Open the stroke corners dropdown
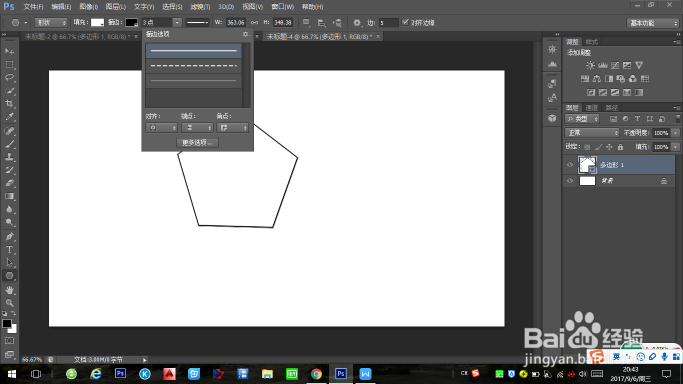This screenshot has height=384, width=683. [x=232, y=128]
